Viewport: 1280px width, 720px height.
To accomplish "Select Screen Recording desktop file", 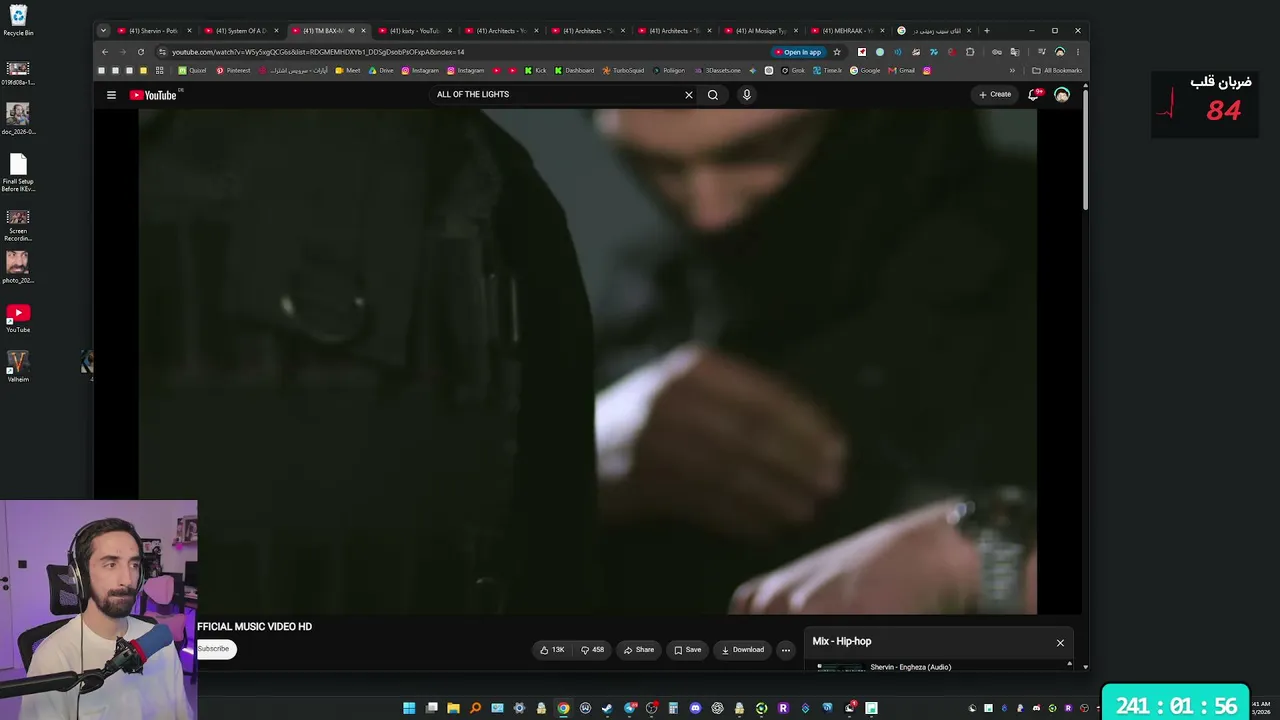I will point(18,225).
